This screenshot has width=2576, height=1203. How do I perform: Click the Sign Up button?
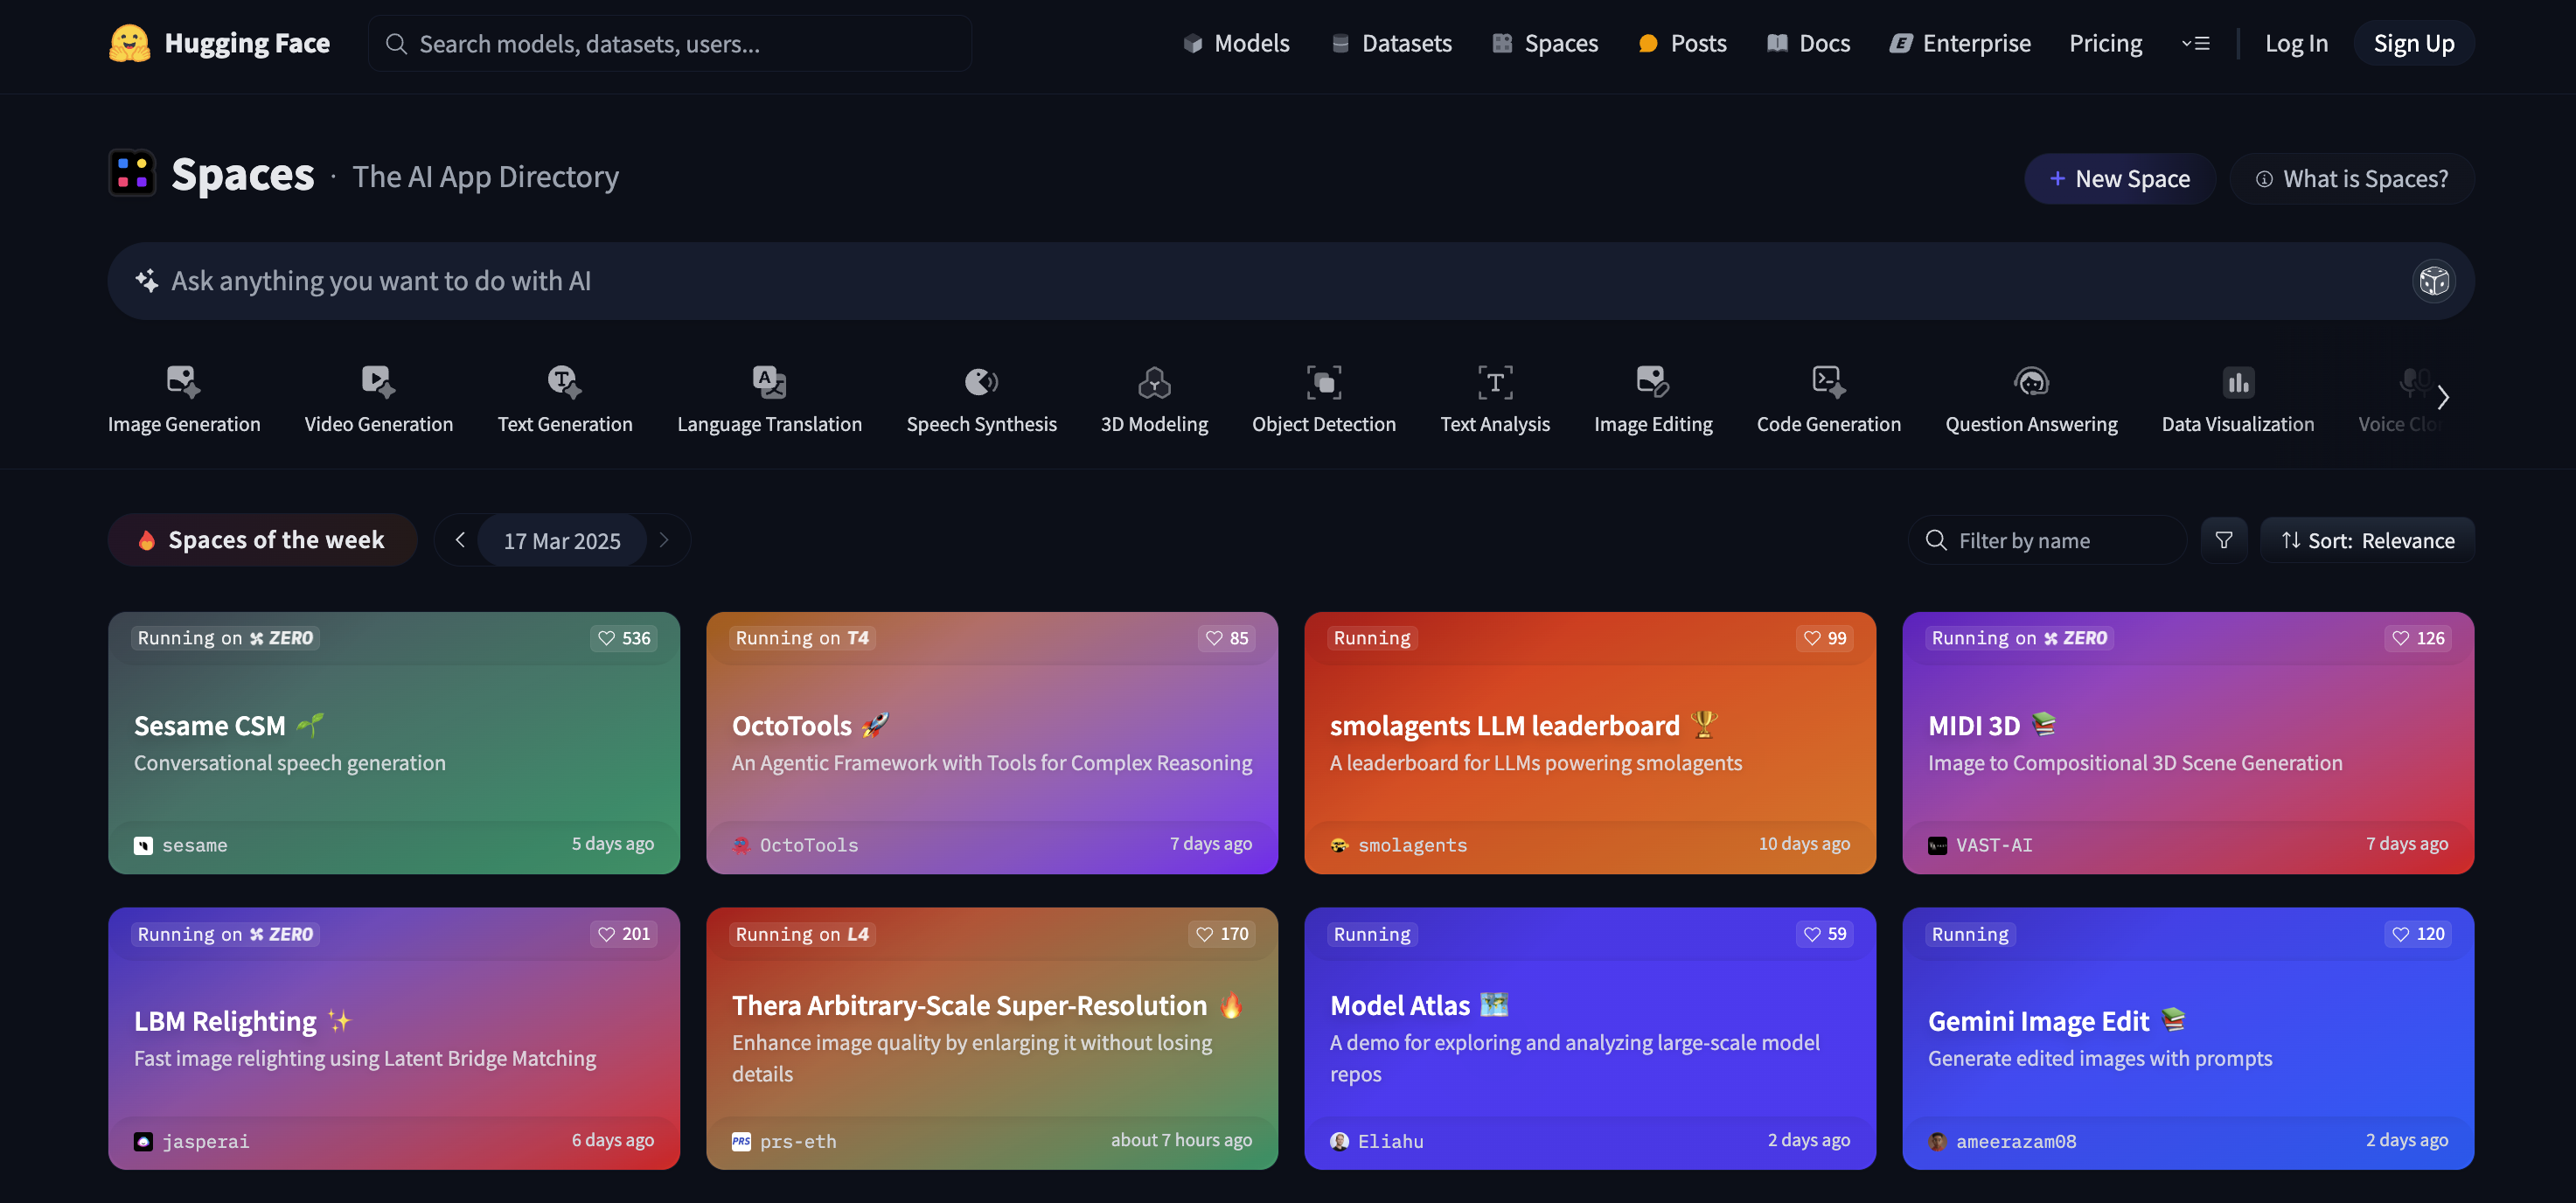coord(2413,43)
